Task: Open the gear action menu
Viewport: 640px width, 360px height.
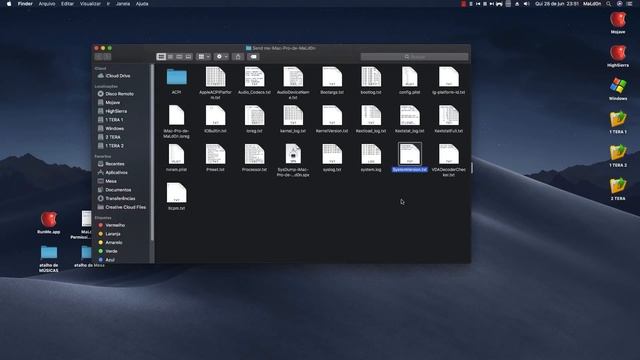Action: (222, 57)
